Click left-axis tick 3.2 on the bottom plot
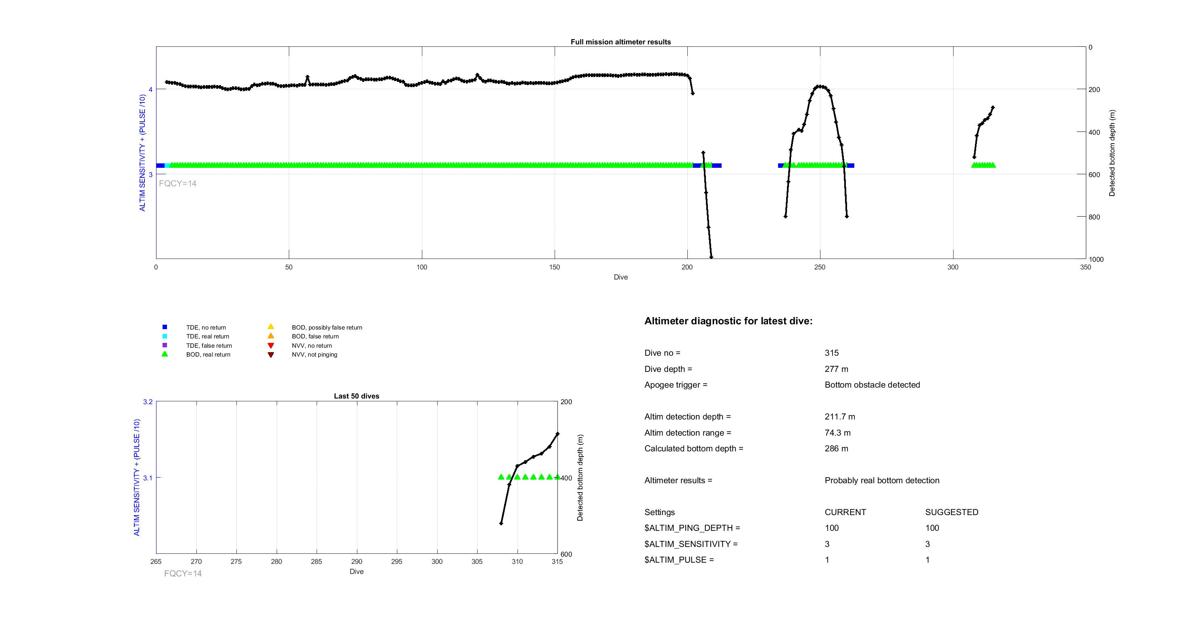This screenshot has width=1200, height=622. [147, 402]
